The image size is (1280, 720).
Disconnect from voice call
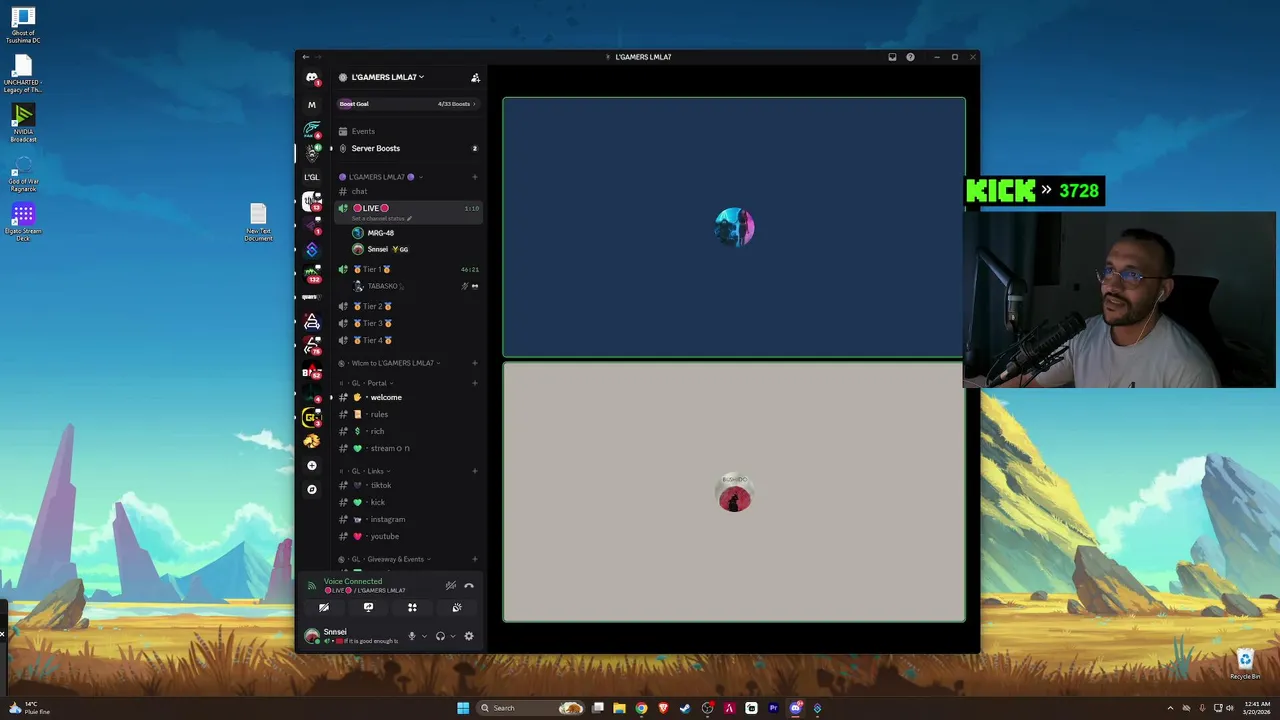point(469,586)
